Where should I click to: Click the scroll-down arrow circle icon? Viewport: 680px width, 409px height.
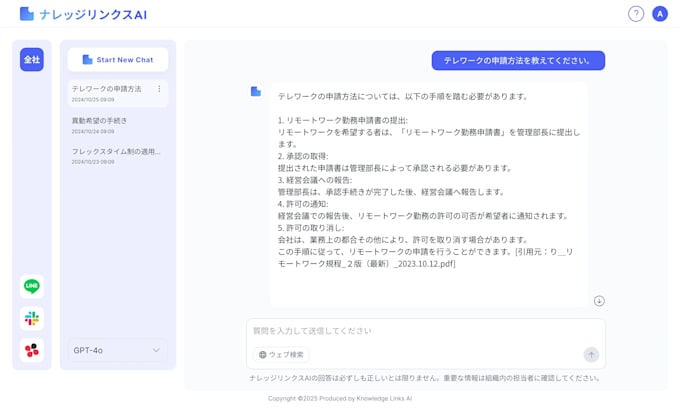coord(599,301)
